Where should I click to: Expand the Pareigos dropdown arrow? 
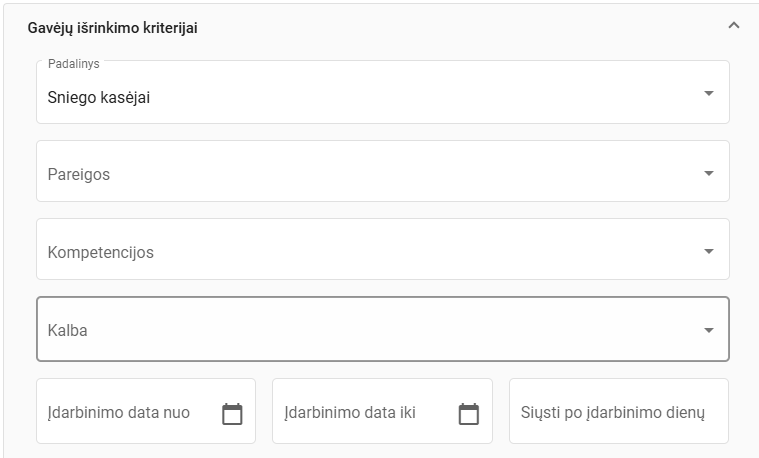coord(708,173)
